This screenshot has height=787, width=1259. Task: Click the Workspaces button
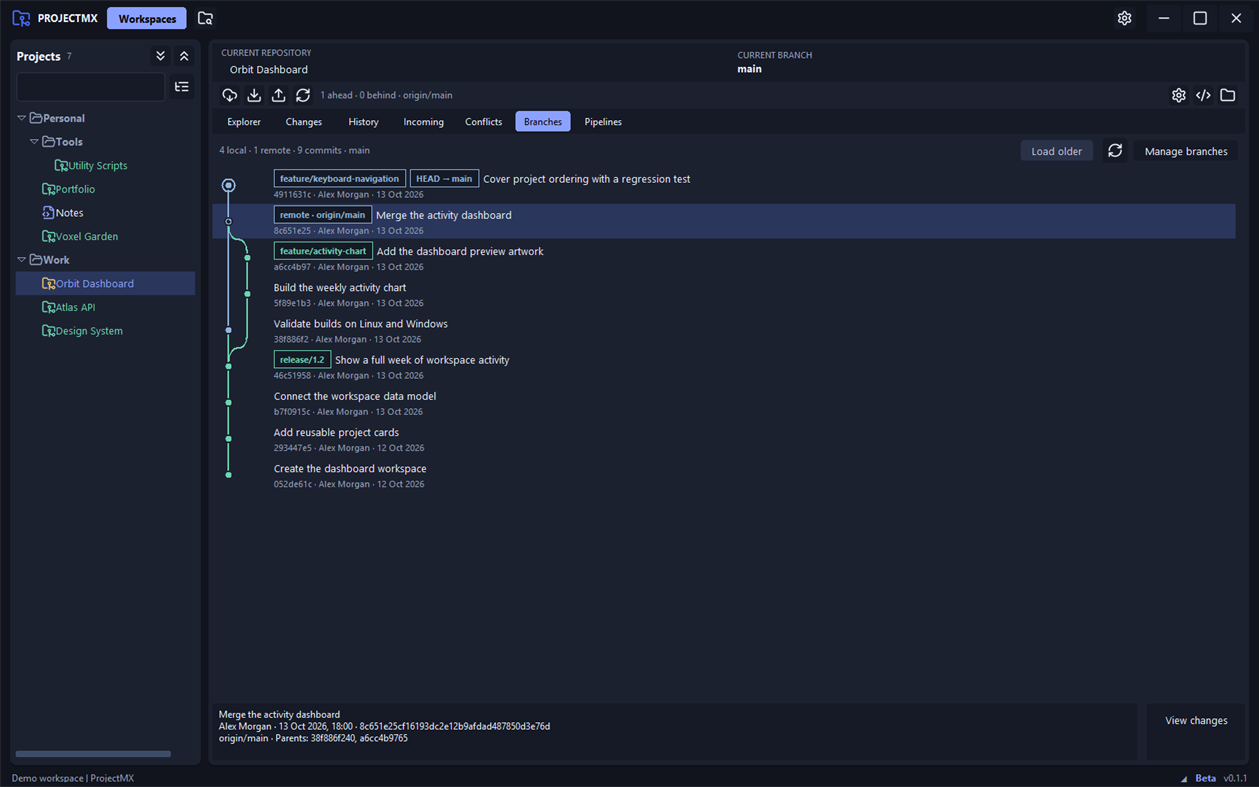147,18
